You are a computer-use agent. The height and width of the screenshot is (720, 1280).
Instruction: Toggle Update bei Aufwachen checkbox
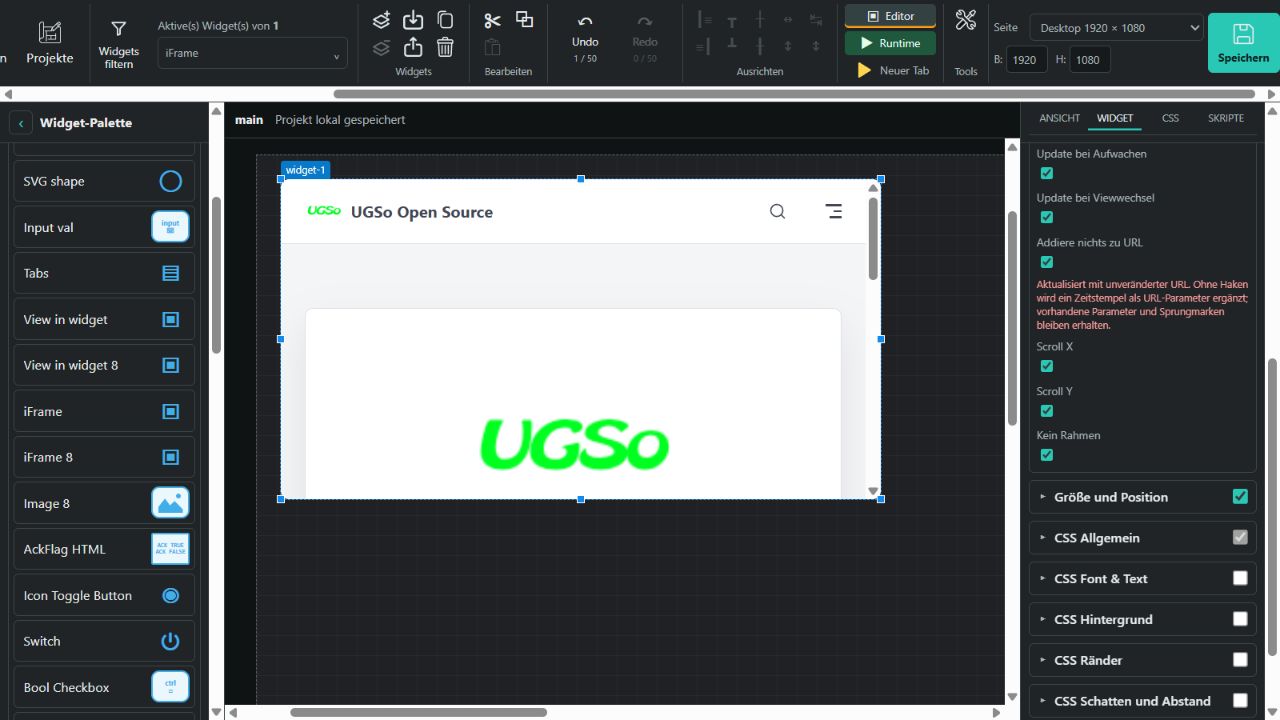coord(1047,173)
